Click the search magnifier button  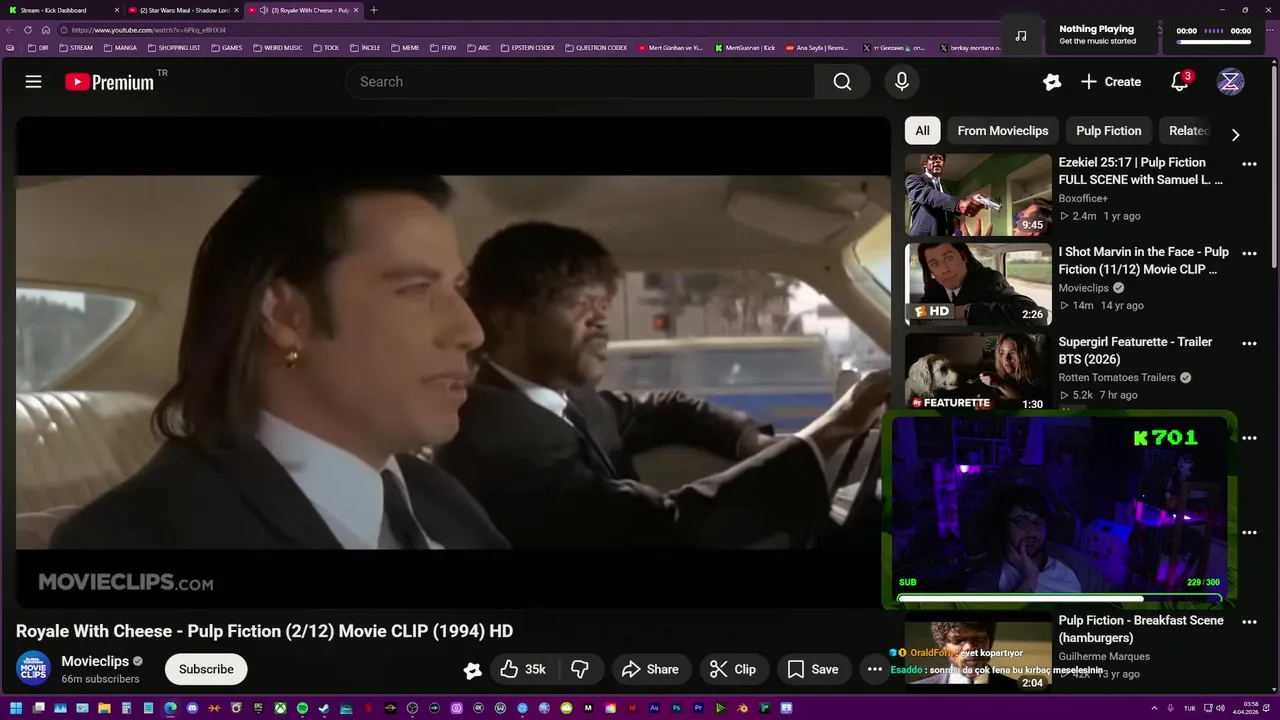[x=843, y=82]
